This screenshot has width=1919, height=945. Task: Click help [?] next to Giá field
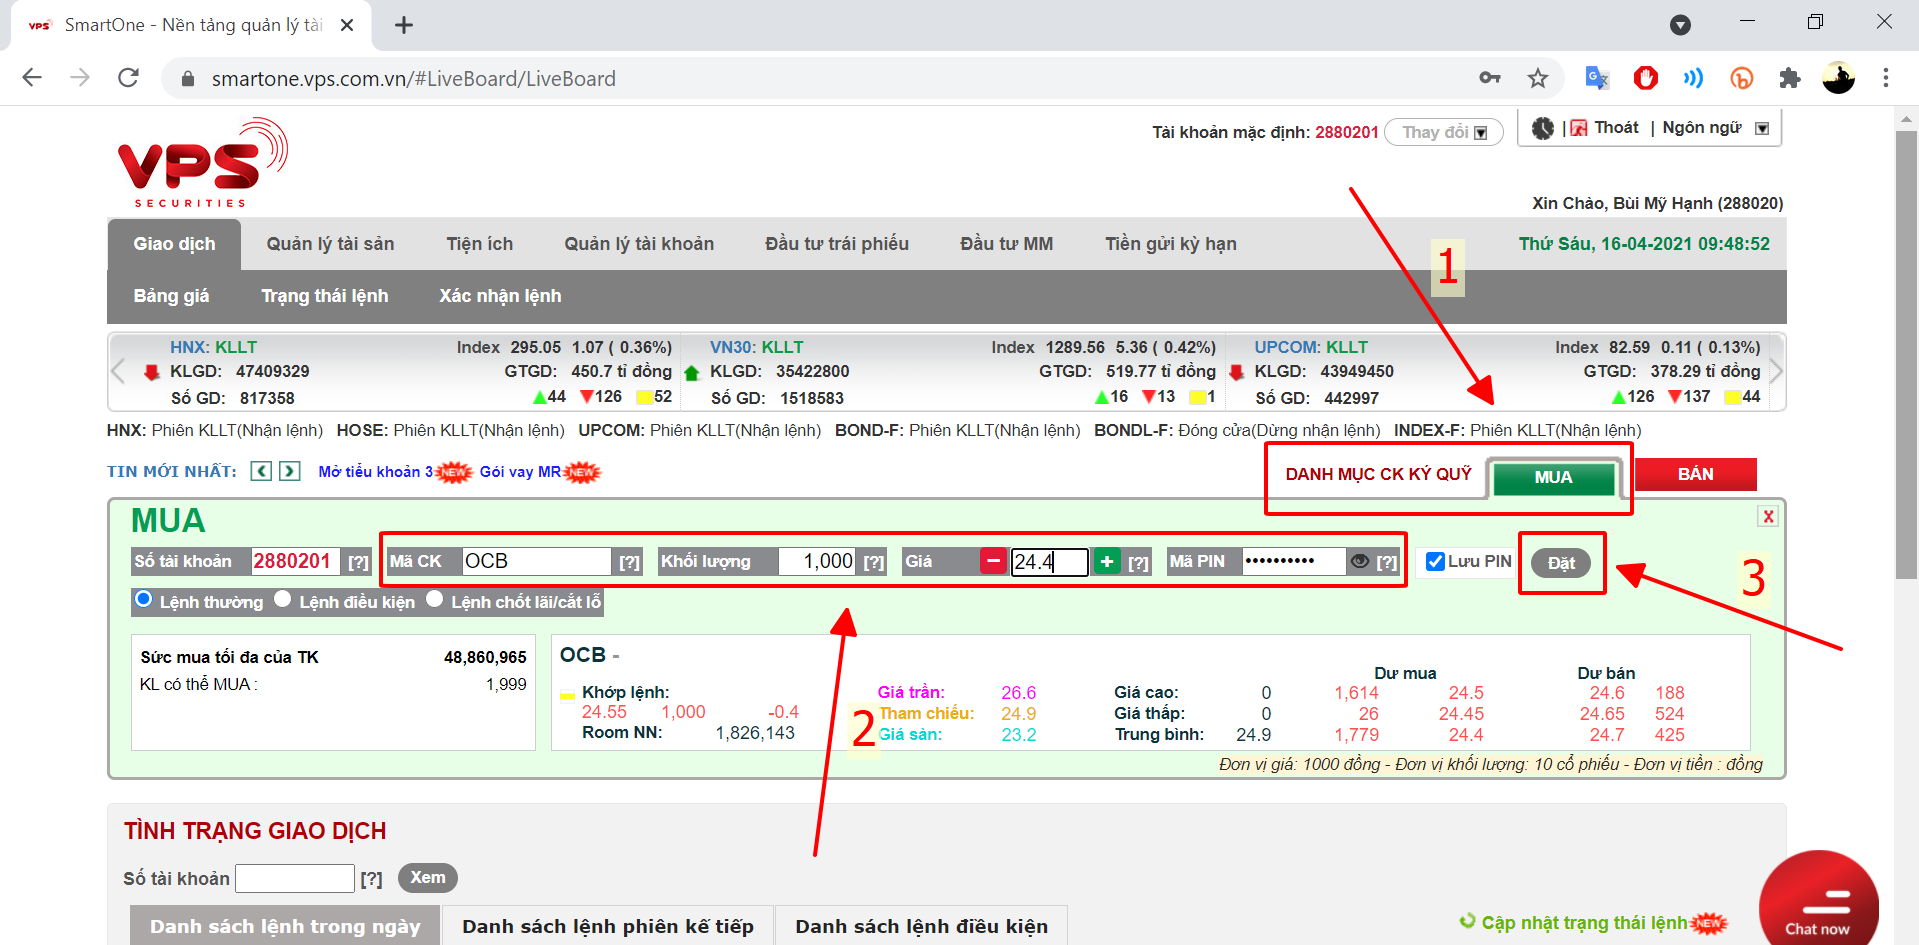[1138, 562]
